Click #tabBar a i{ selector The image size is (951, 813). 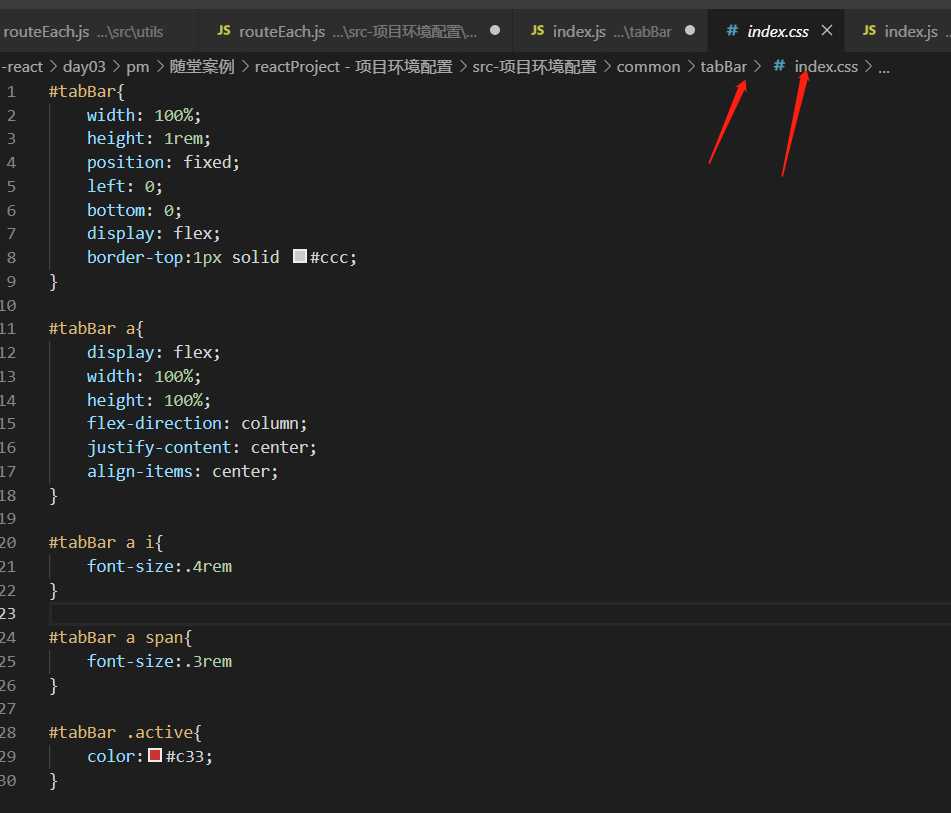click(x=106, y=542)
